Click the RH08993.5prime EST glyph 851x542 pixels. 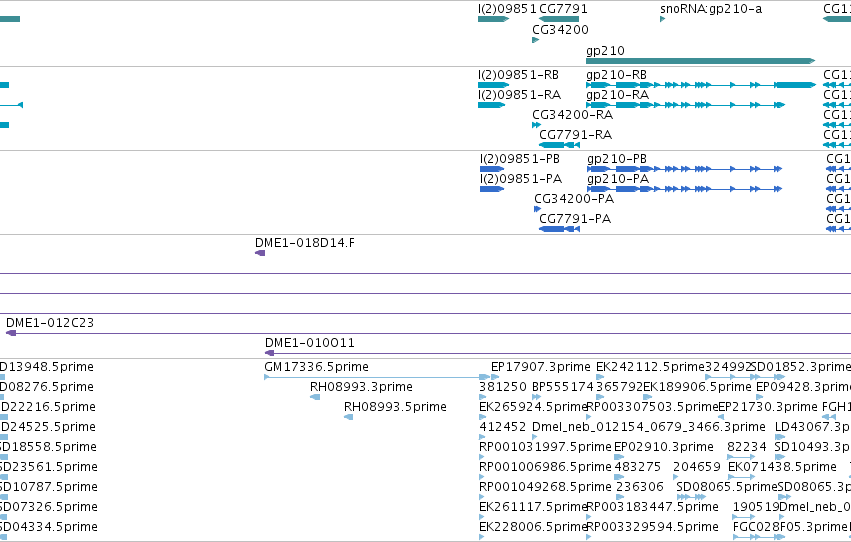348,417
